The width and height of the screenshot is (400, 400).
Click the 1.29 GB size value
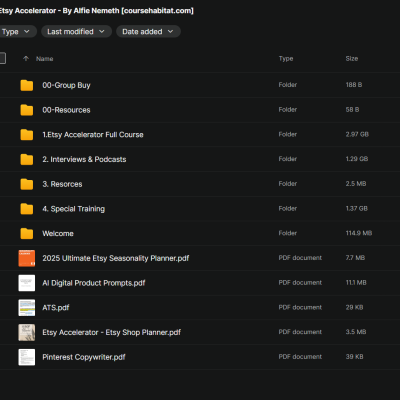[x=357, y=159]
